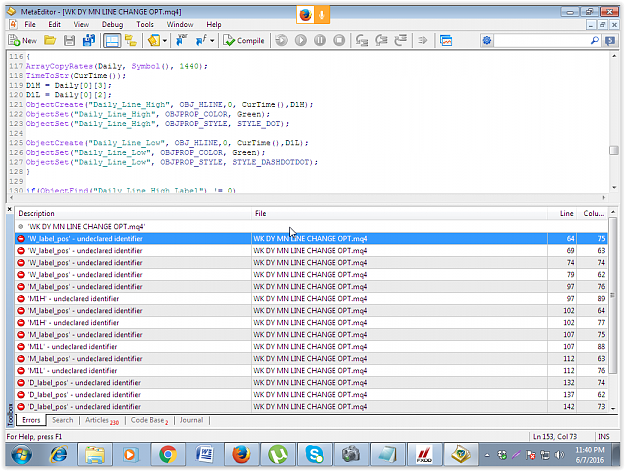This screenshot has height=471, width=625.
Task: Open the Journal tab
Action: 191,420
